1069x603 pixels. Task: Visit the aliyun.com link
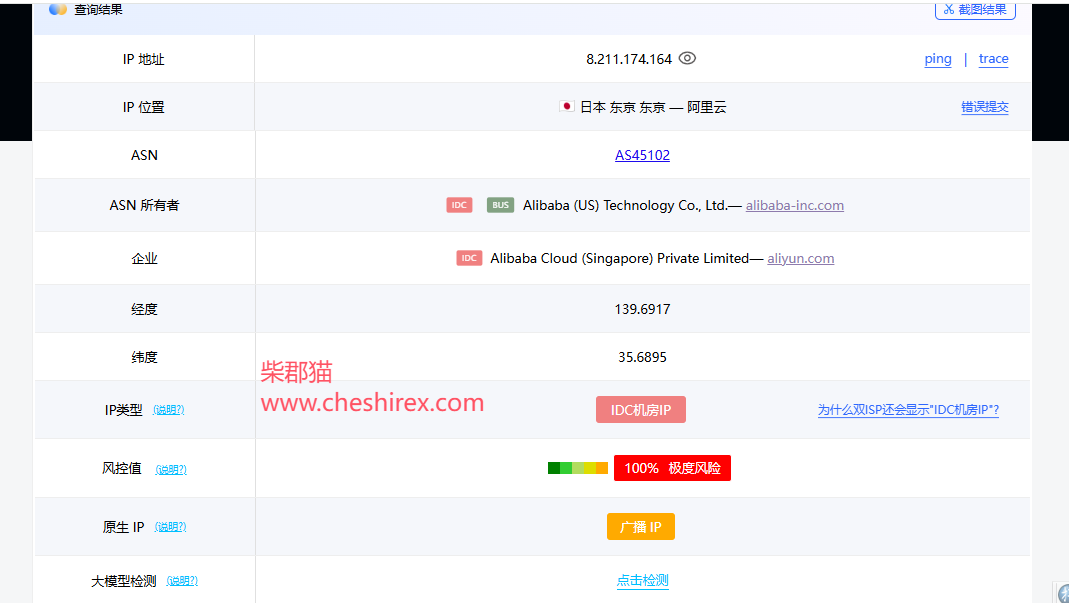800,259
